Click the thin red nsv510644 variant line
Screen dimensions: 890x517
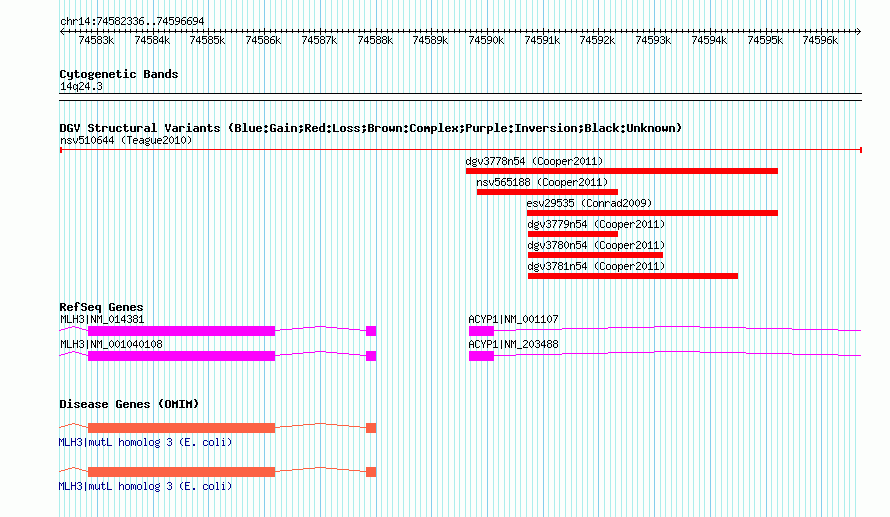click(x=460, y=150)
